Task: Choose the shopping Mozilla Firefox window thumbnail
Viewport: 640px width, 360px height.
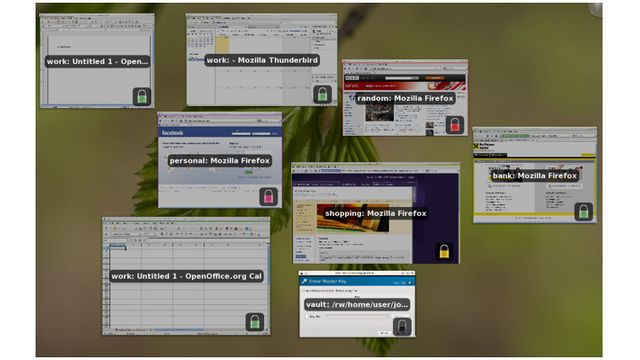Action: (x=376, y=213)
